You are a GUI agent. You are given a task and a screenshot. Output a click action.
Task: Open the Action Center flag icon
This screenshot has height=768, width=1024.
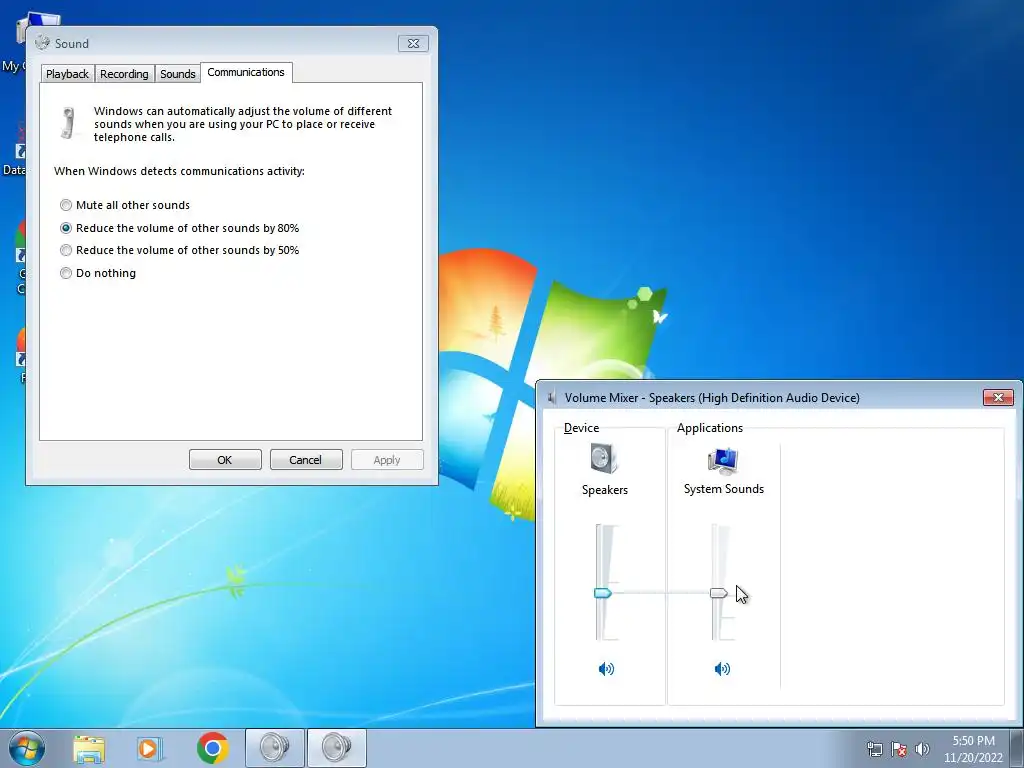899,749
